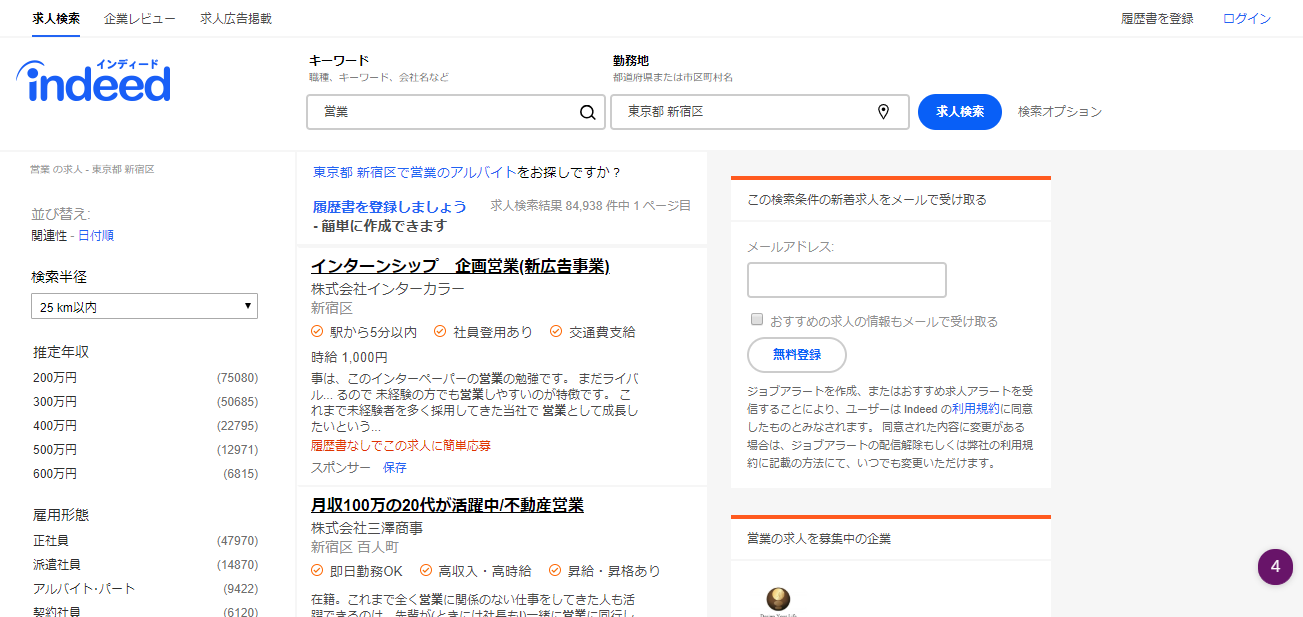Open the 検索半径 25 km以内 dropdown
1303x617 pixels.
point(144,307)
